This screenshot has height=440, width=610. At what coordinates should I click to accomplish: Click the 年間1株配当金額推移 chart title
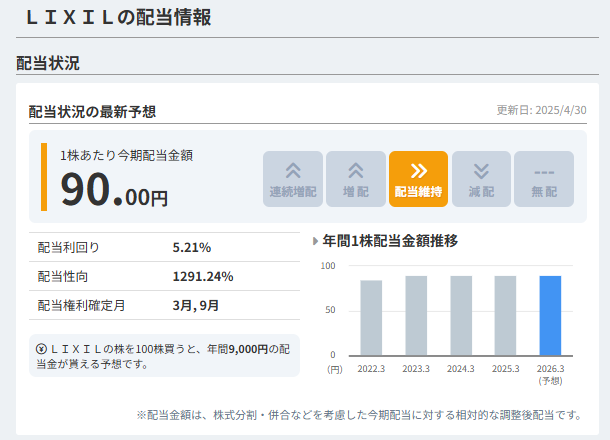(390, 241)
